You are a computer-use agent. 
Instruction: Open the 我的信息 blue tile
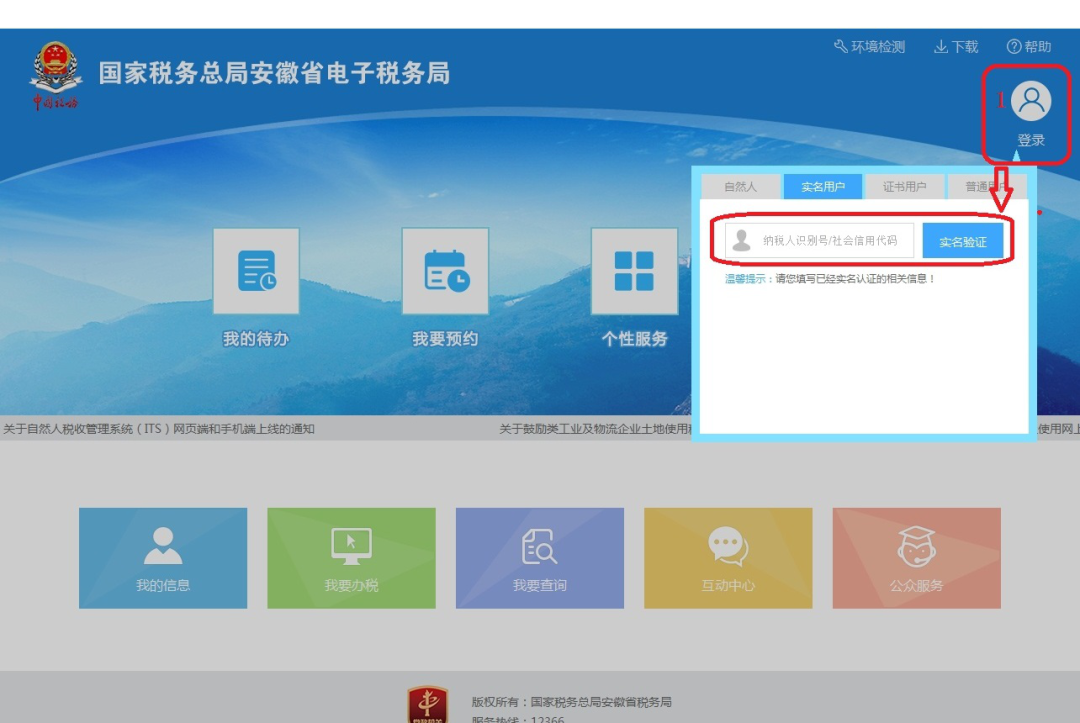coord(163,558)
